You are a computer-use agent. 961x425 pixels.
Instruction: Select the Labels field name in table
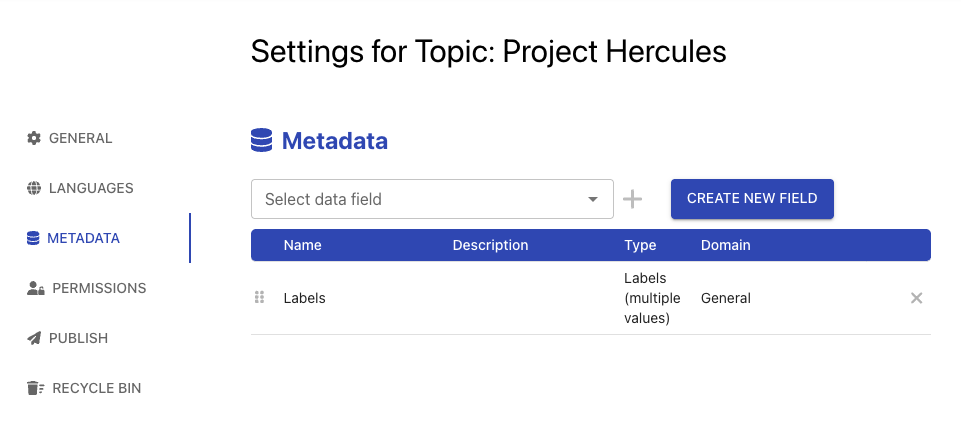tap(305, 298)
